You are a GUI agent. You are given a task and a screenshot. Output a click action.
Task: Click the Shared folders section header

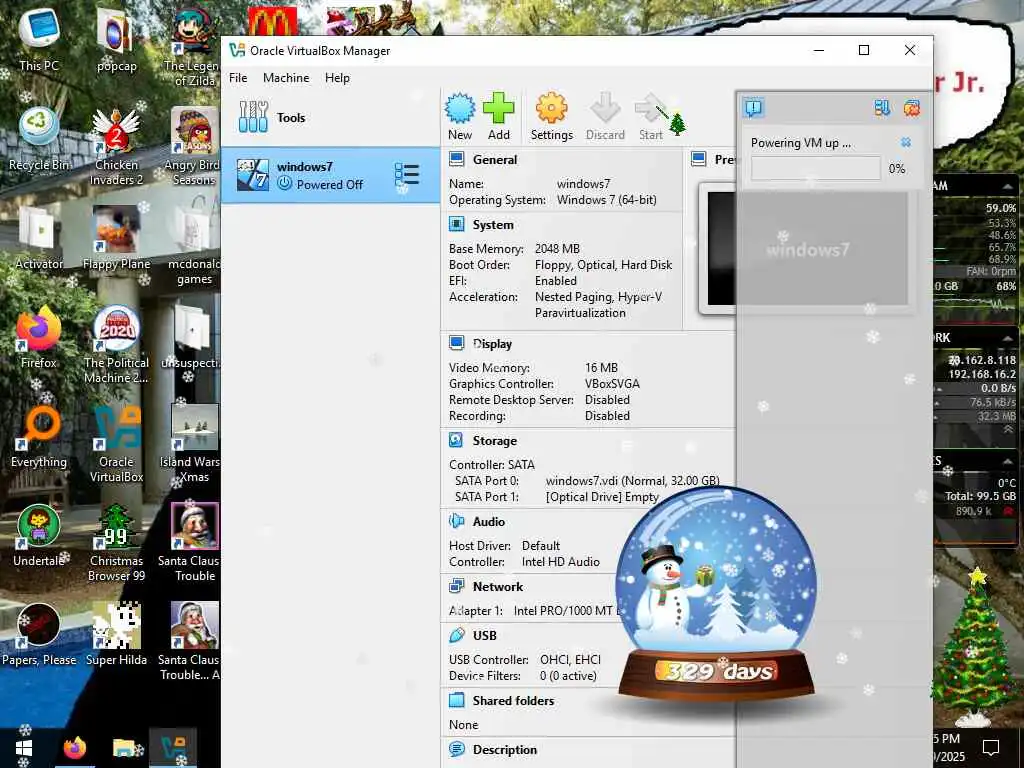513,701
